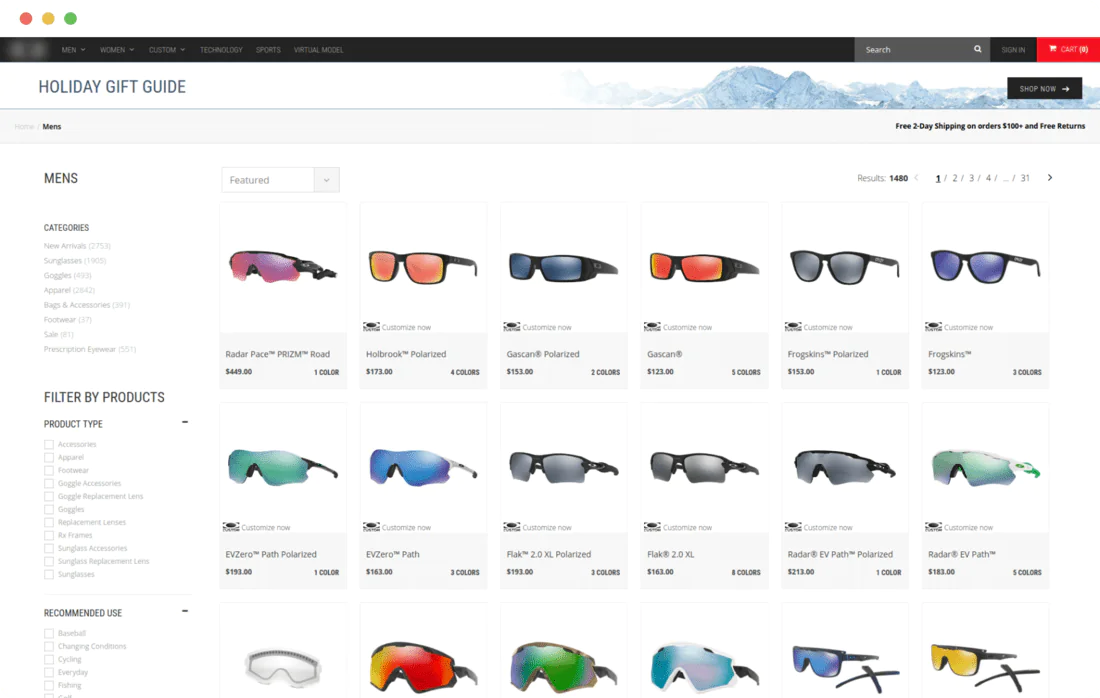Check the Goggle Replacement Lens filter

48,497
